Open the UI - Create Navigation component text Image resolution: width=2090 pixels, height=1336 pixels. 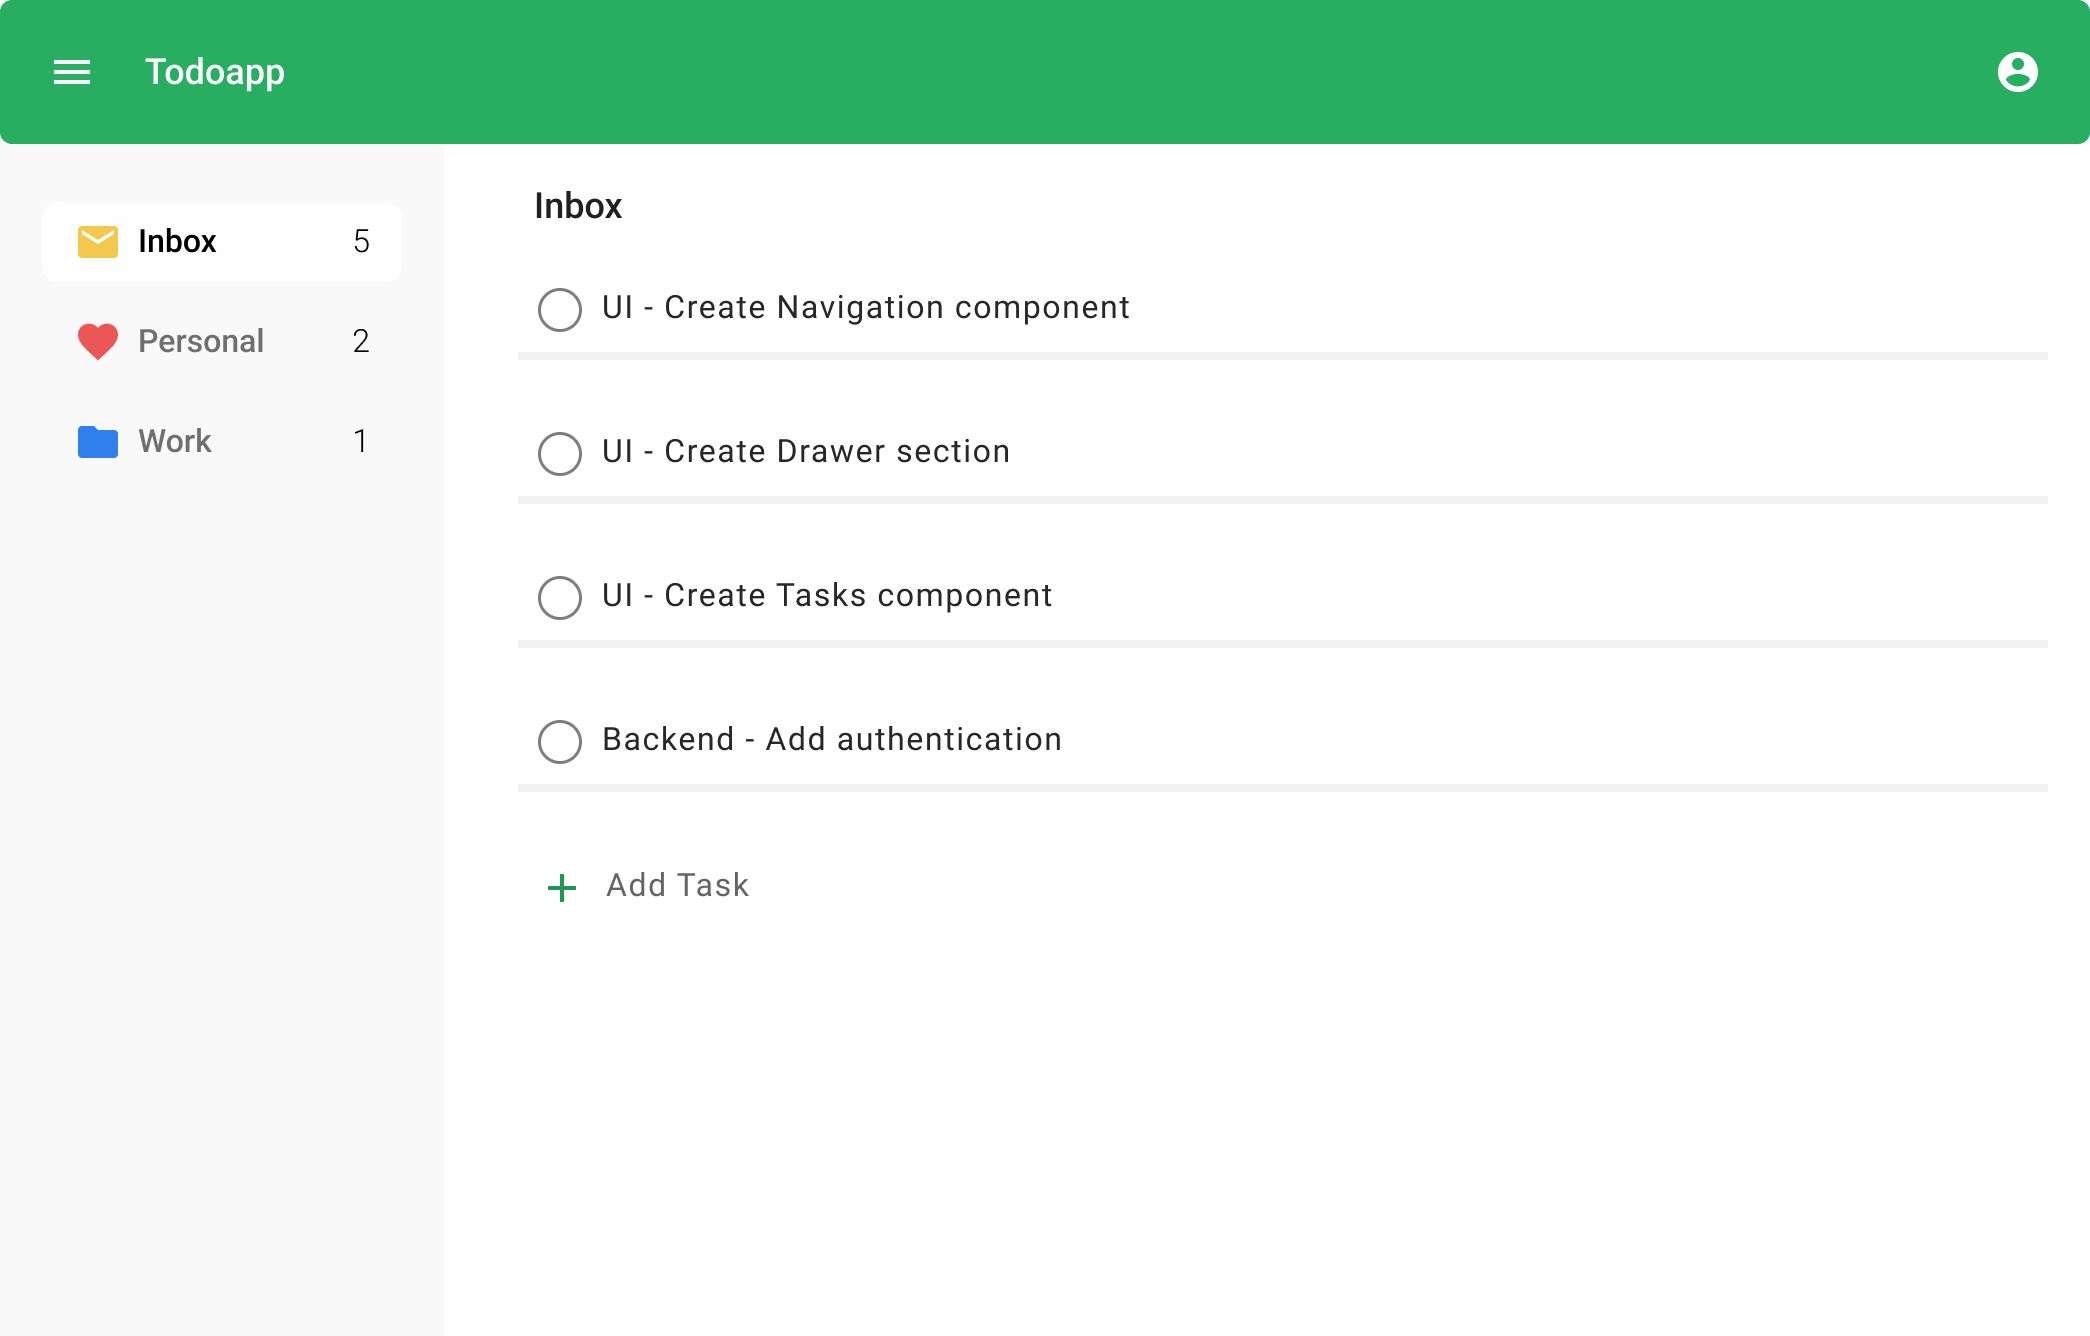(866, 307)
